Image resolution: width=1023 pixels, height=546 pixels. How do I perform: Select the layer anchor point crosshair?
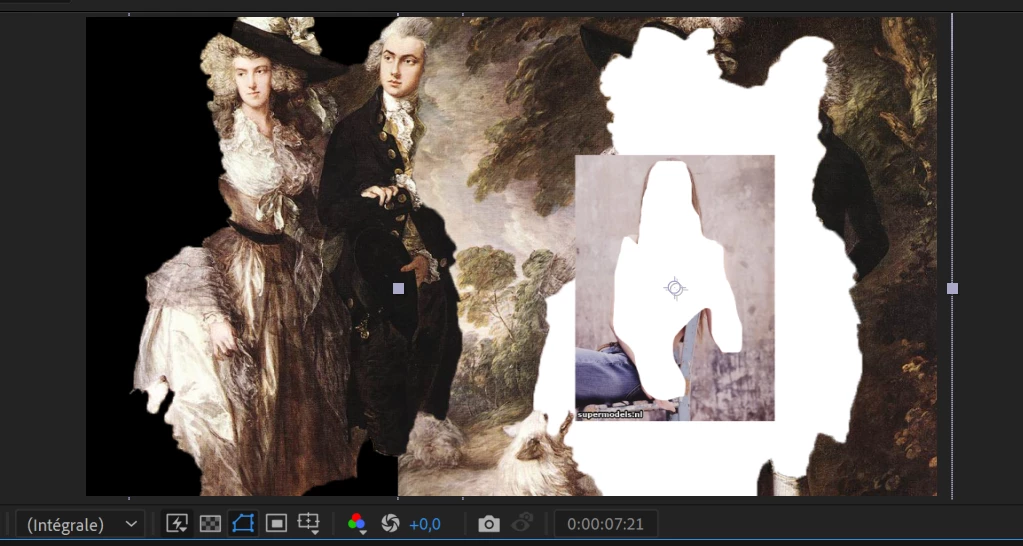(675, 288)
